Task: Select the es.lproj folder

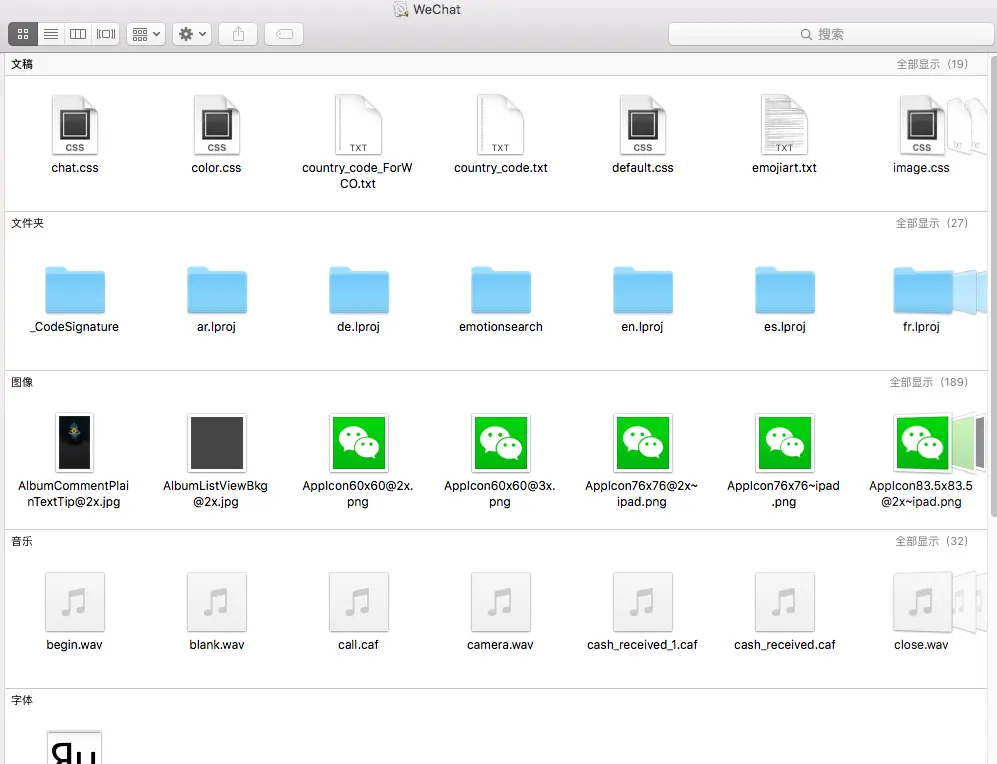Action: [785, 290]
